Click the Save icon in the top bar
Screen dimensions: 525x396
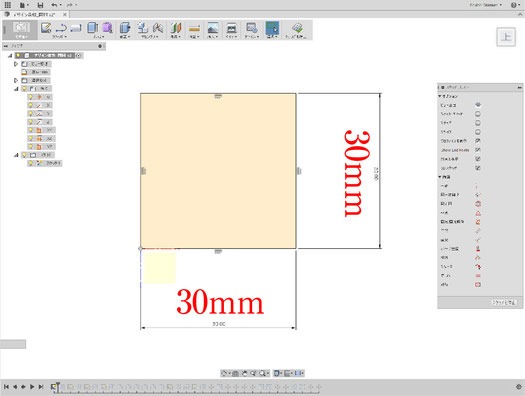pyautogui.click(x=40, y=5)
